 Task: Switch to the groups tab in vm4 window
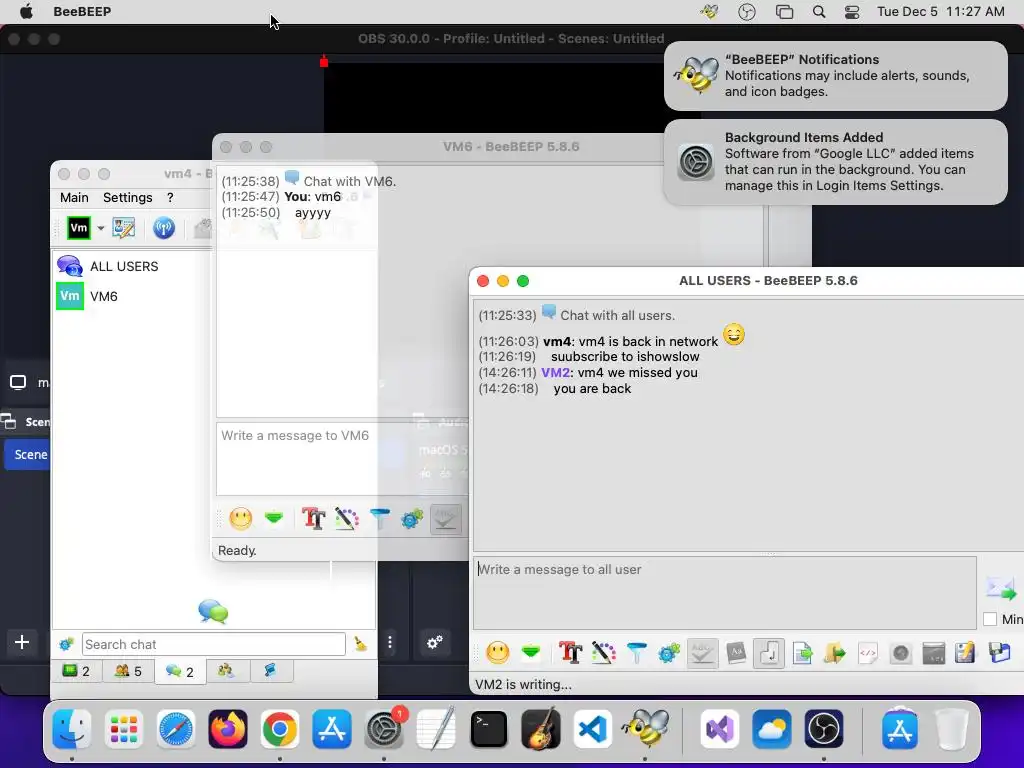[226, 670]
